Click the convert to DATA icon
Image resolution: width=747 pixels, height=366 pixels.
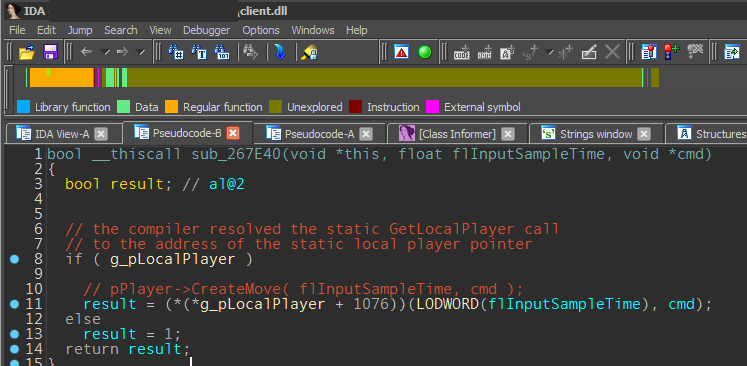[485, 52]
